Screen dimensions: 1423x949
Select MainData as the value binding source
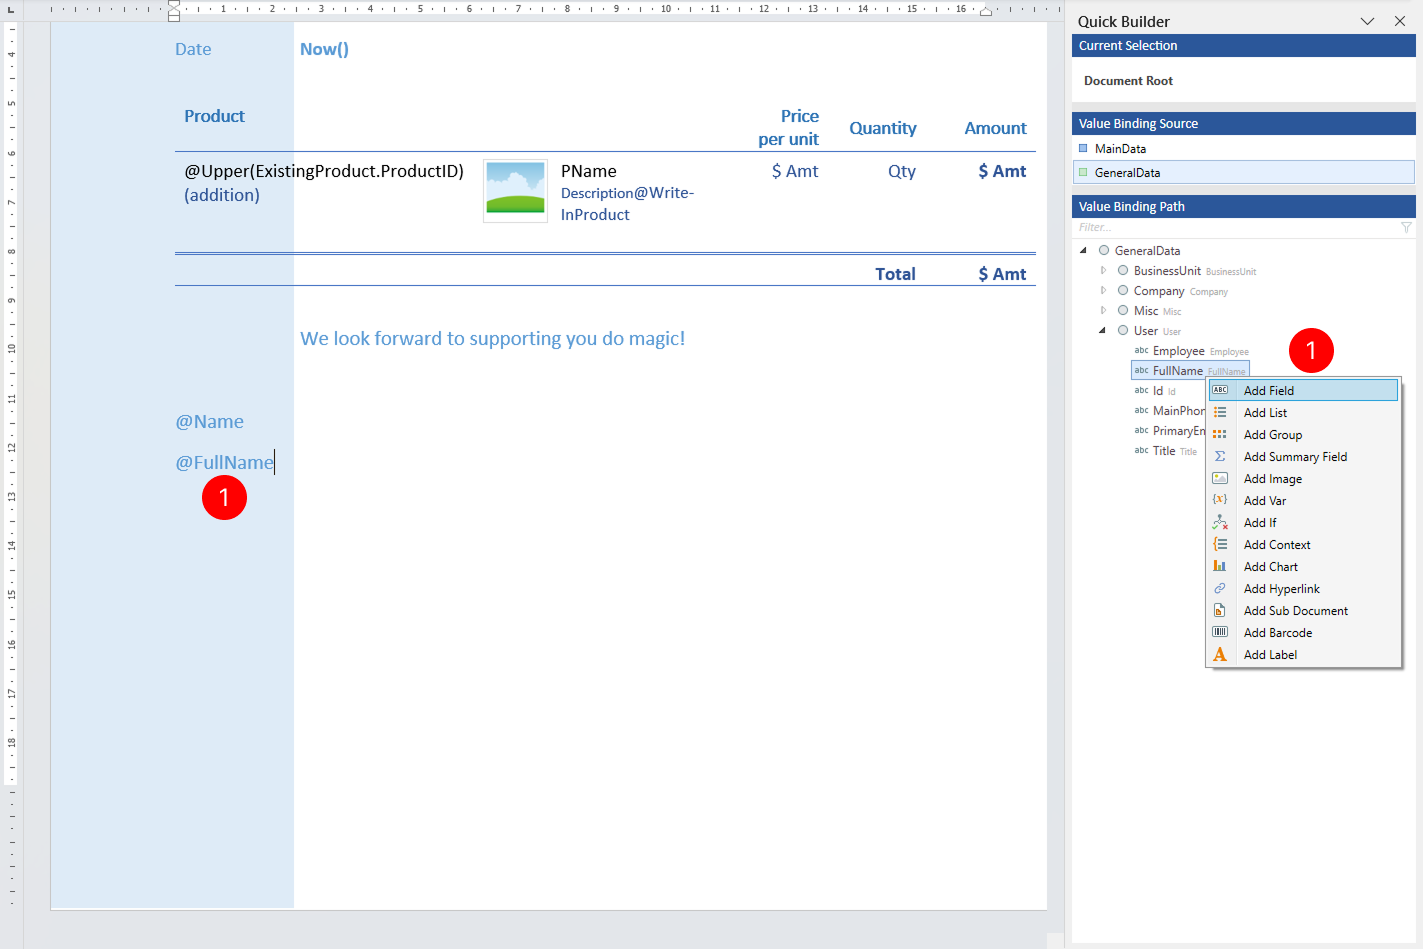(x=1243, y=148)
